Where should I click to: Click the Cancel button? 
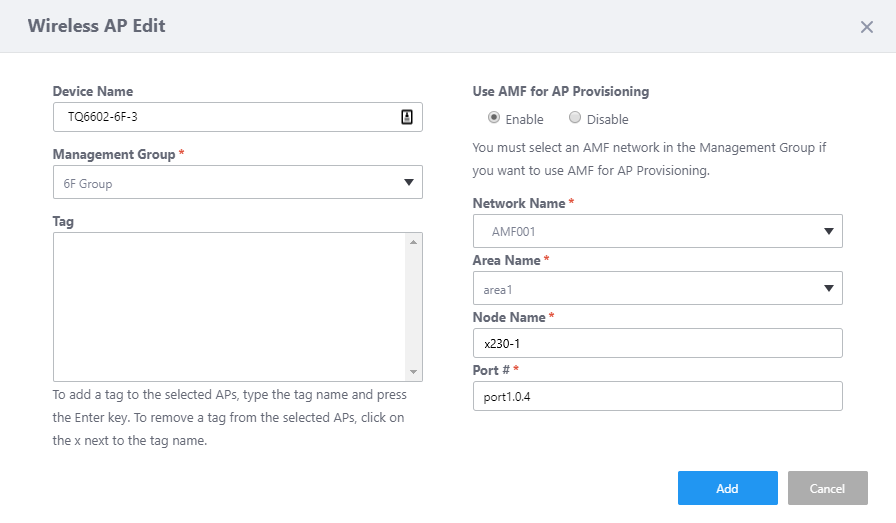827,488
